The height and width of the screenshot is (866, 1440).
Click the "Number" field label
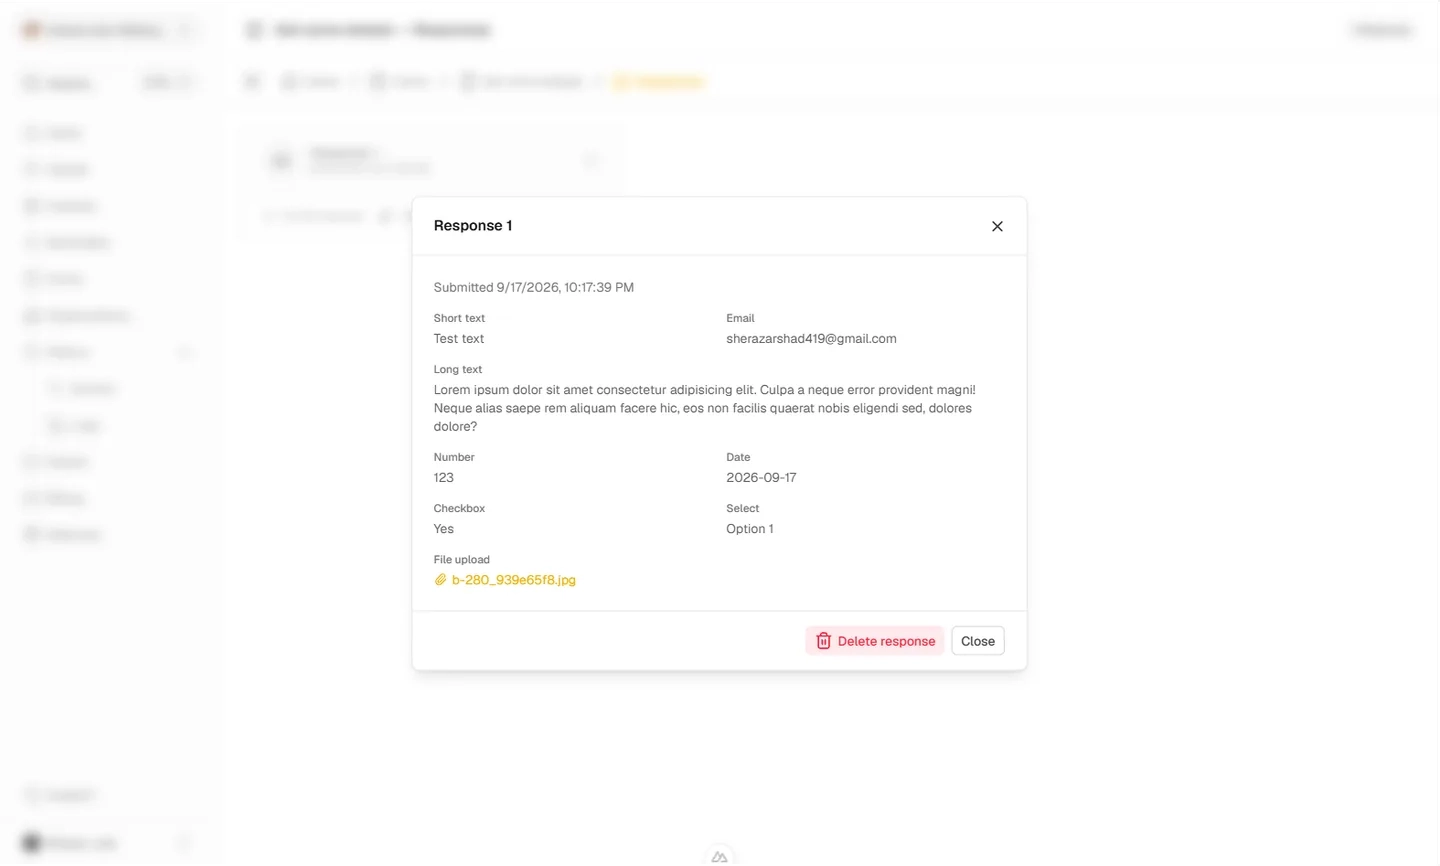click(x=454, y=457)
